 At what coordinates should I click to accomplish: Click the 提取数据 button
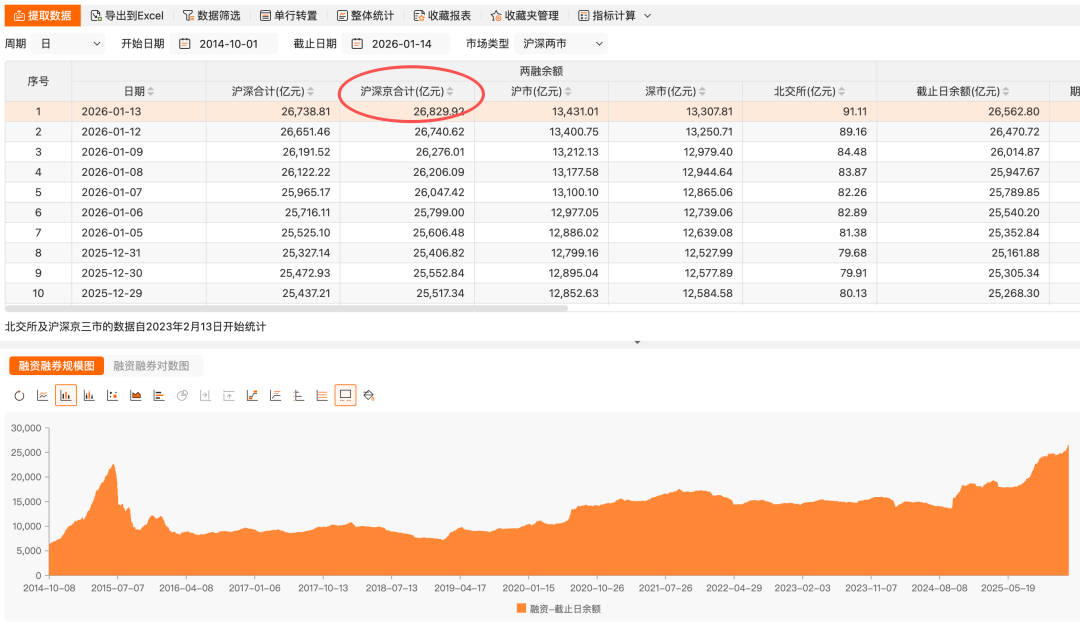(x=43, y=15)
